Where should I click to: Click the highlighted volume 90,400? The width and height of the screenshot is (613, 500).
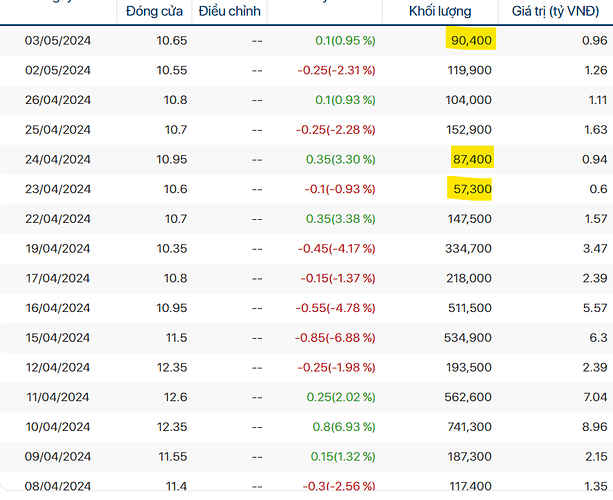coord(470,40)
